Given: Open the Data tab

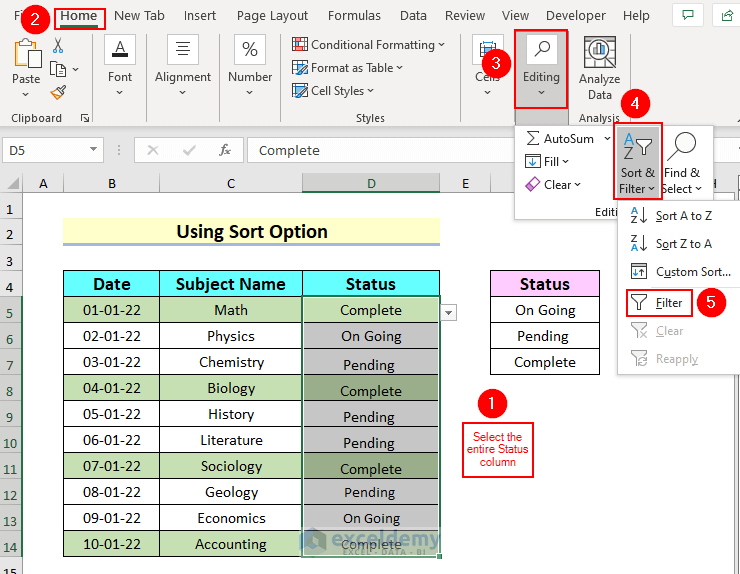Looking at the screenshot, I should 413,16.
